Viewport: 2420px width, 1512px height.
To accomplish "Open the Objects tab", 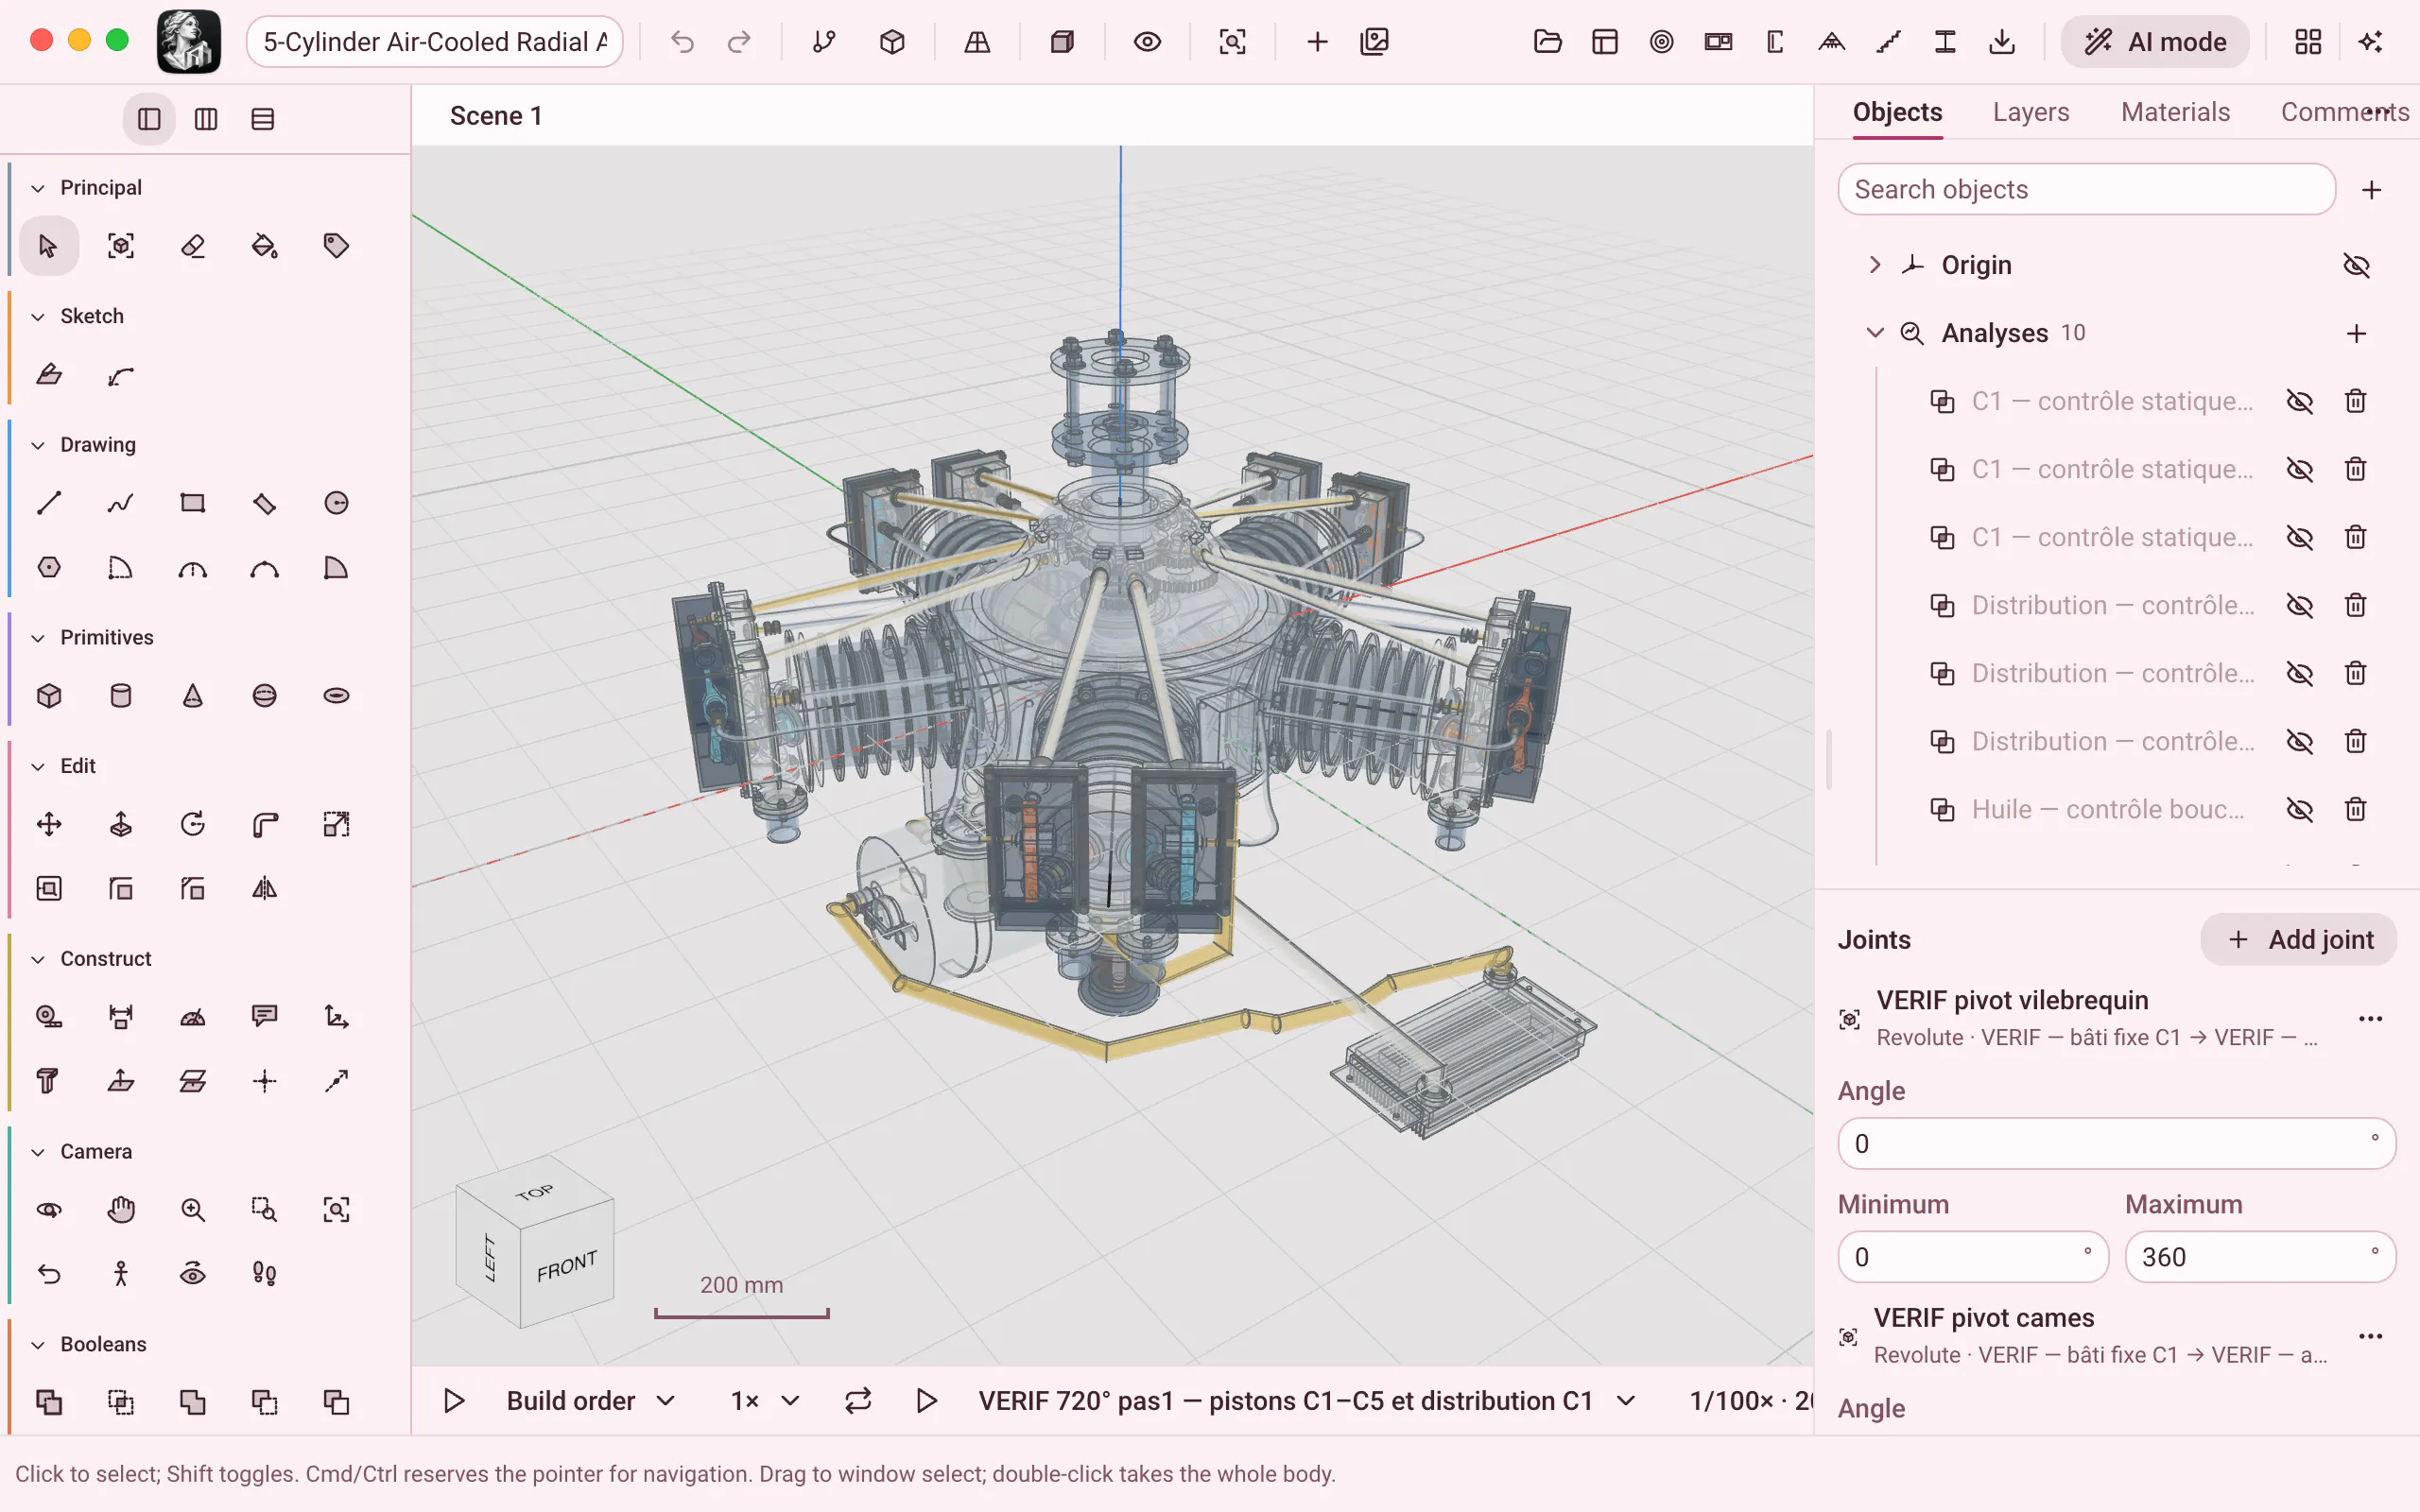I will [x=1897, y=112].
